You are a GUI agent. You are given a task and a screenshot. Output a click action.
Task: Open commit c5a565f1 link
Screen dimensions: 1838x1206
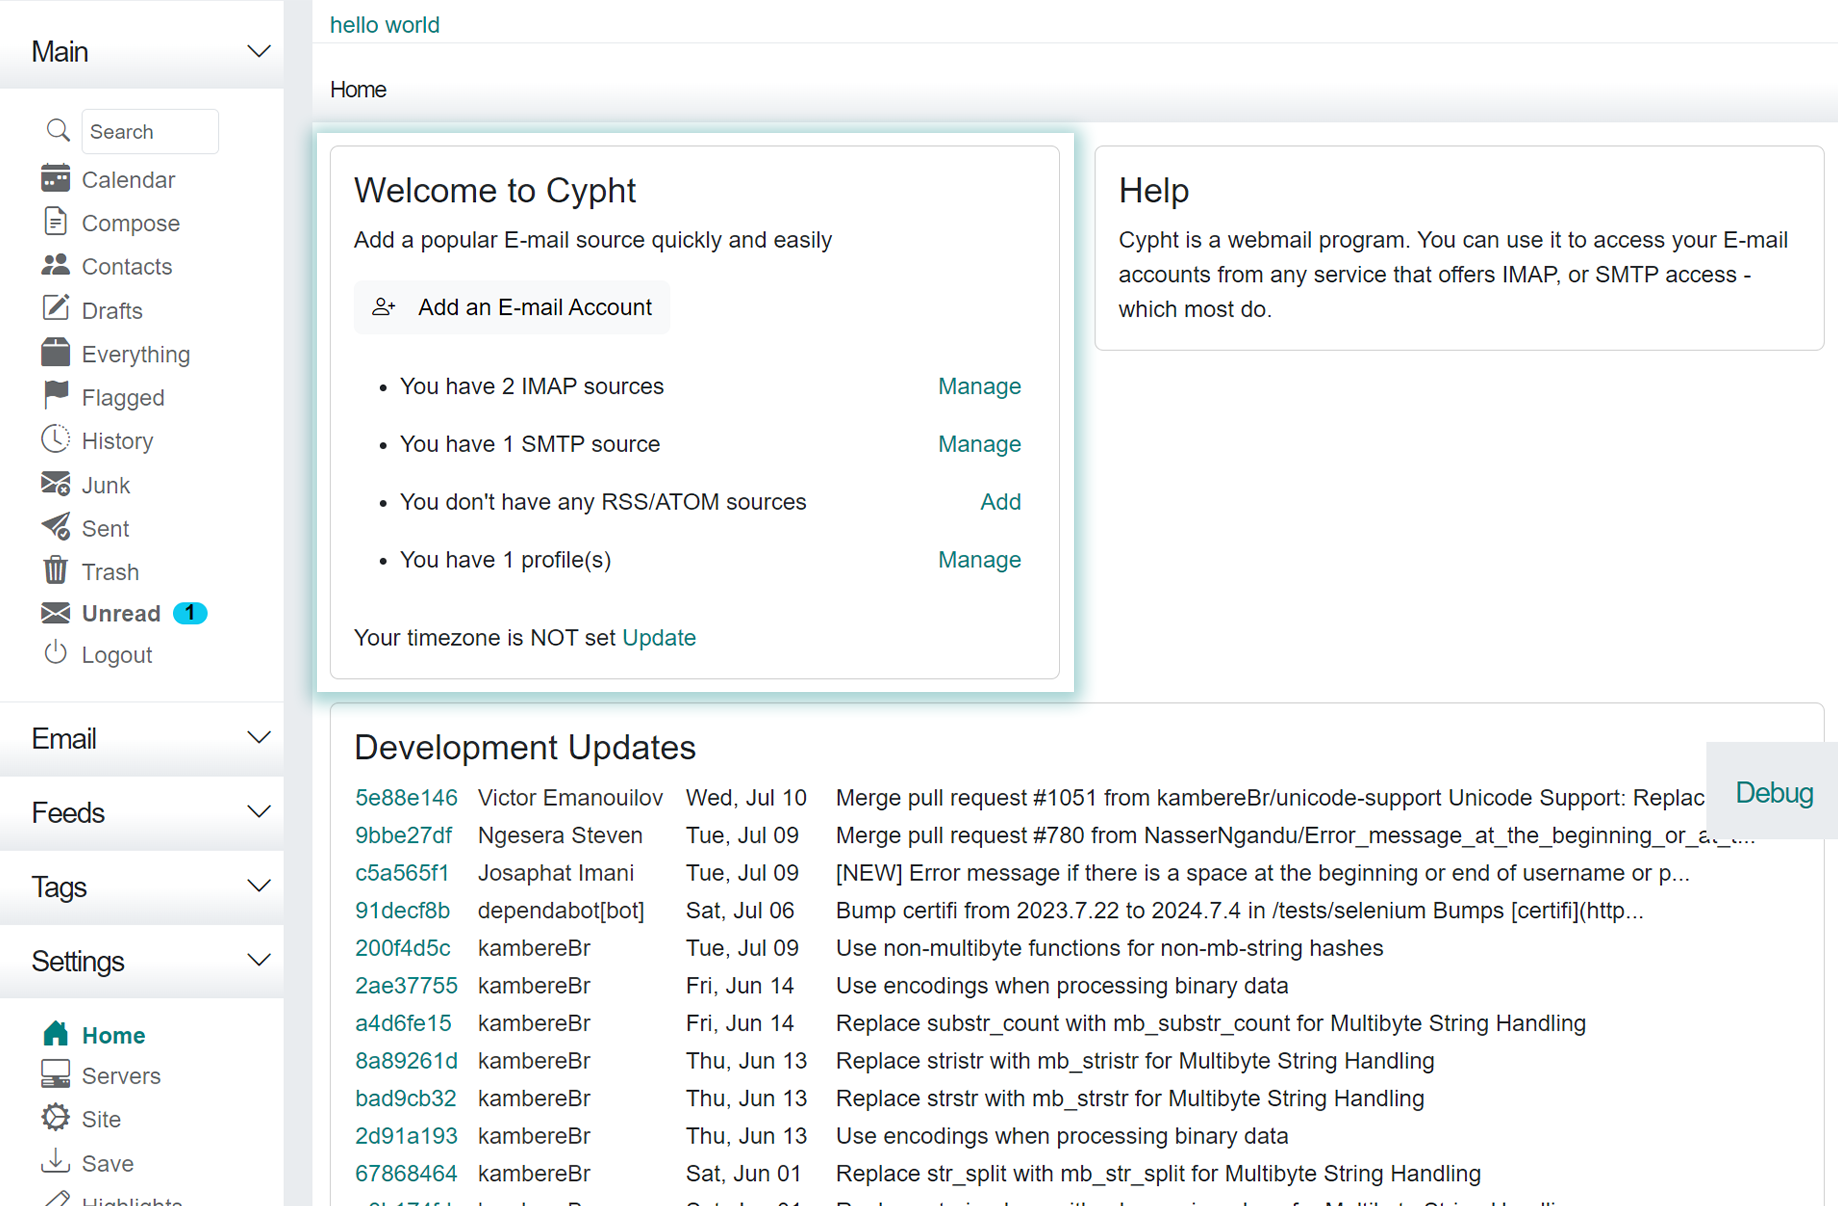click(402, 873)
